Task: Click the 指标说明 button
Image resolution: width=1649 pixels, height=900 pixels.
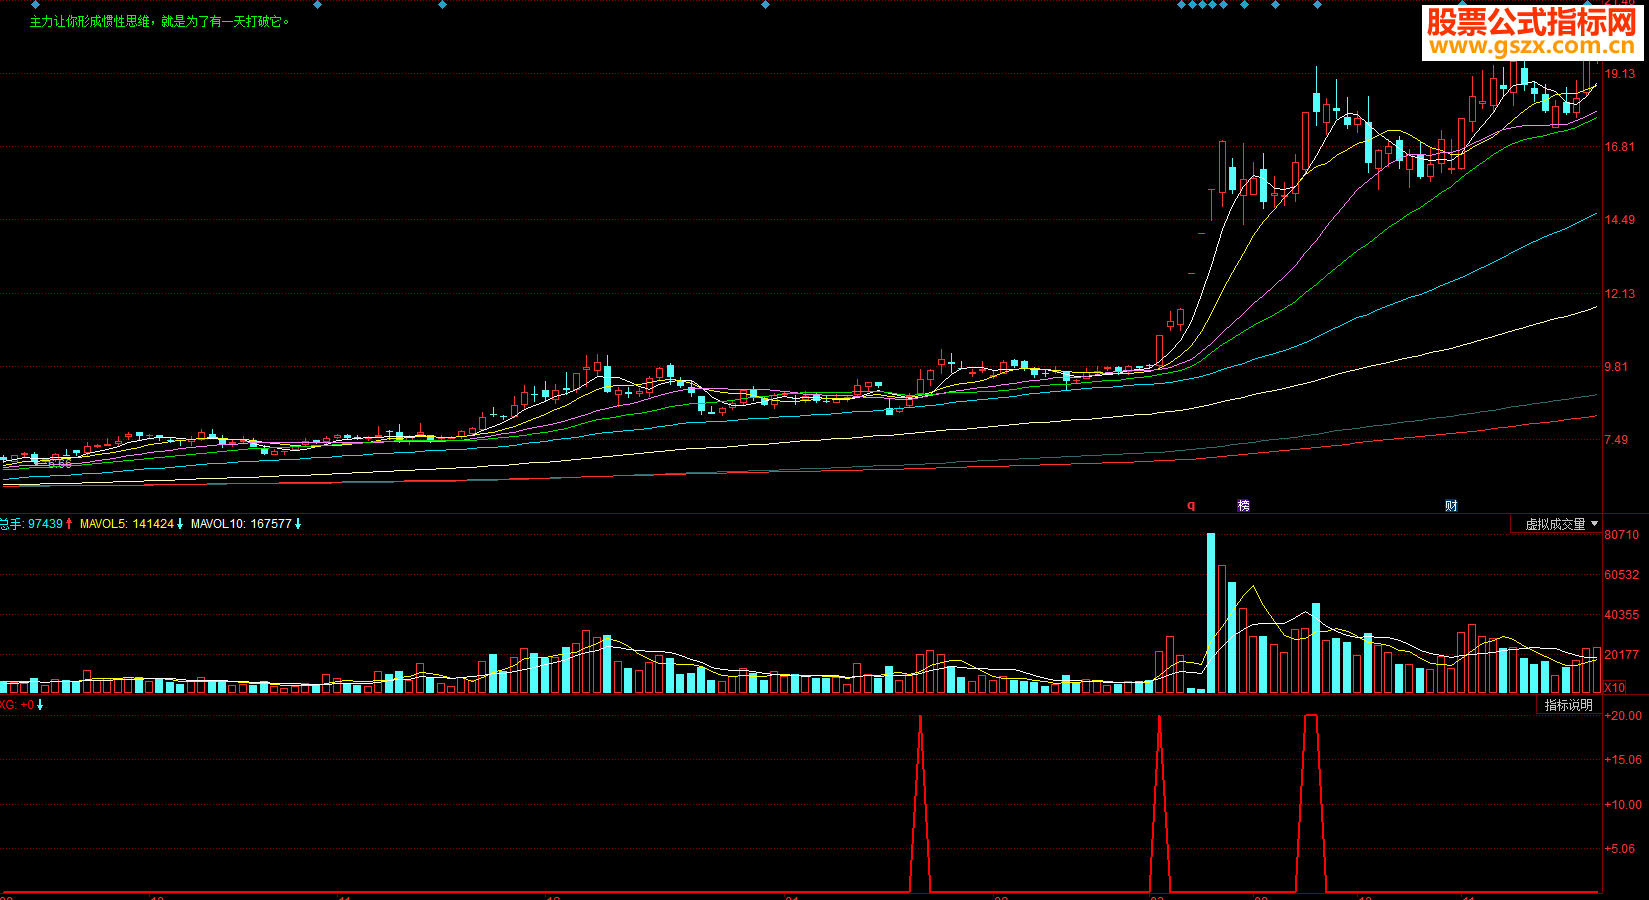Action: (x=1568, y=705)
